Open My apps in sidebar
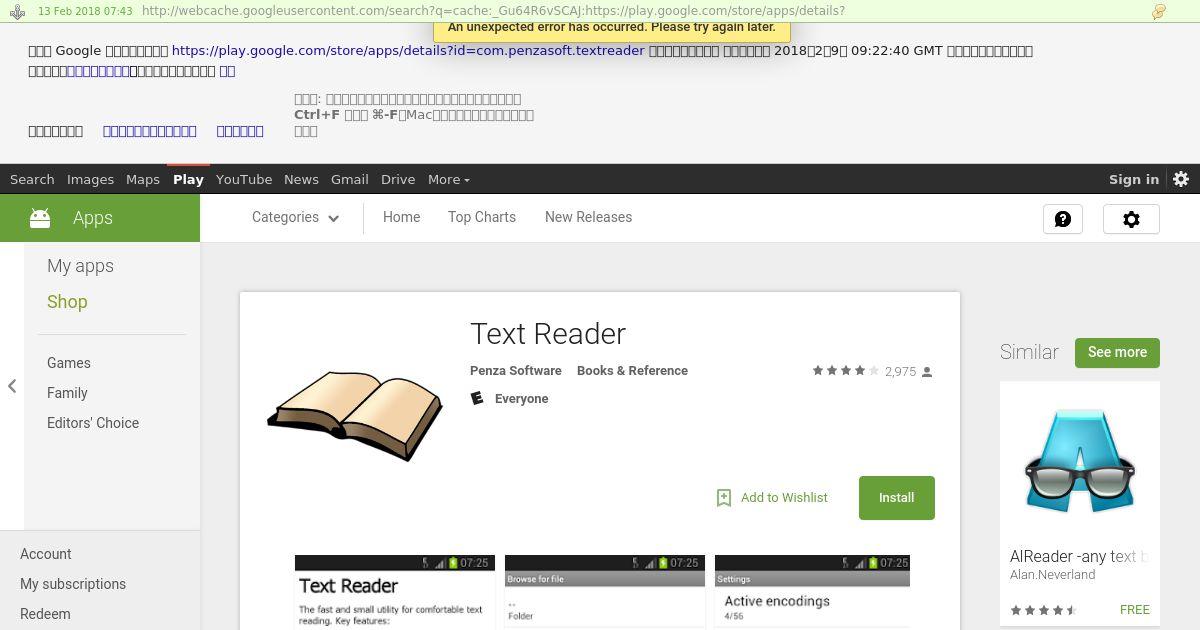The width and height of the screenshot is (1200, 630). pos(80,266)
